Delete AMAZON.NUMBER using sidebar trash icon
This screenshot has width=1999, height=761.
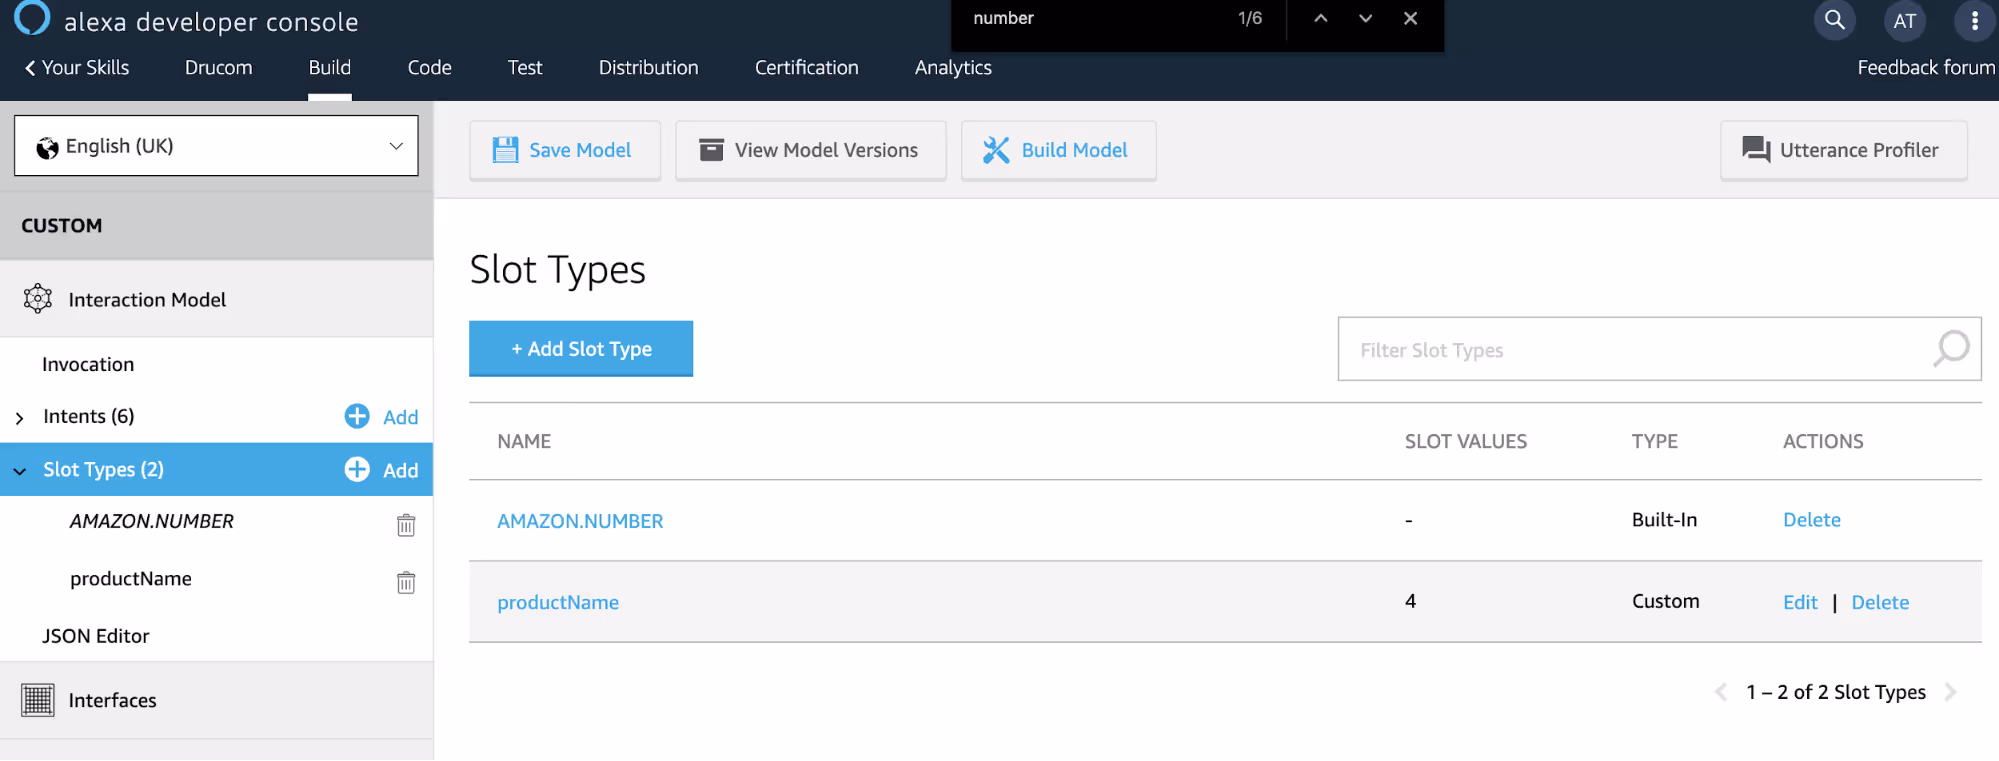[406, 525]
